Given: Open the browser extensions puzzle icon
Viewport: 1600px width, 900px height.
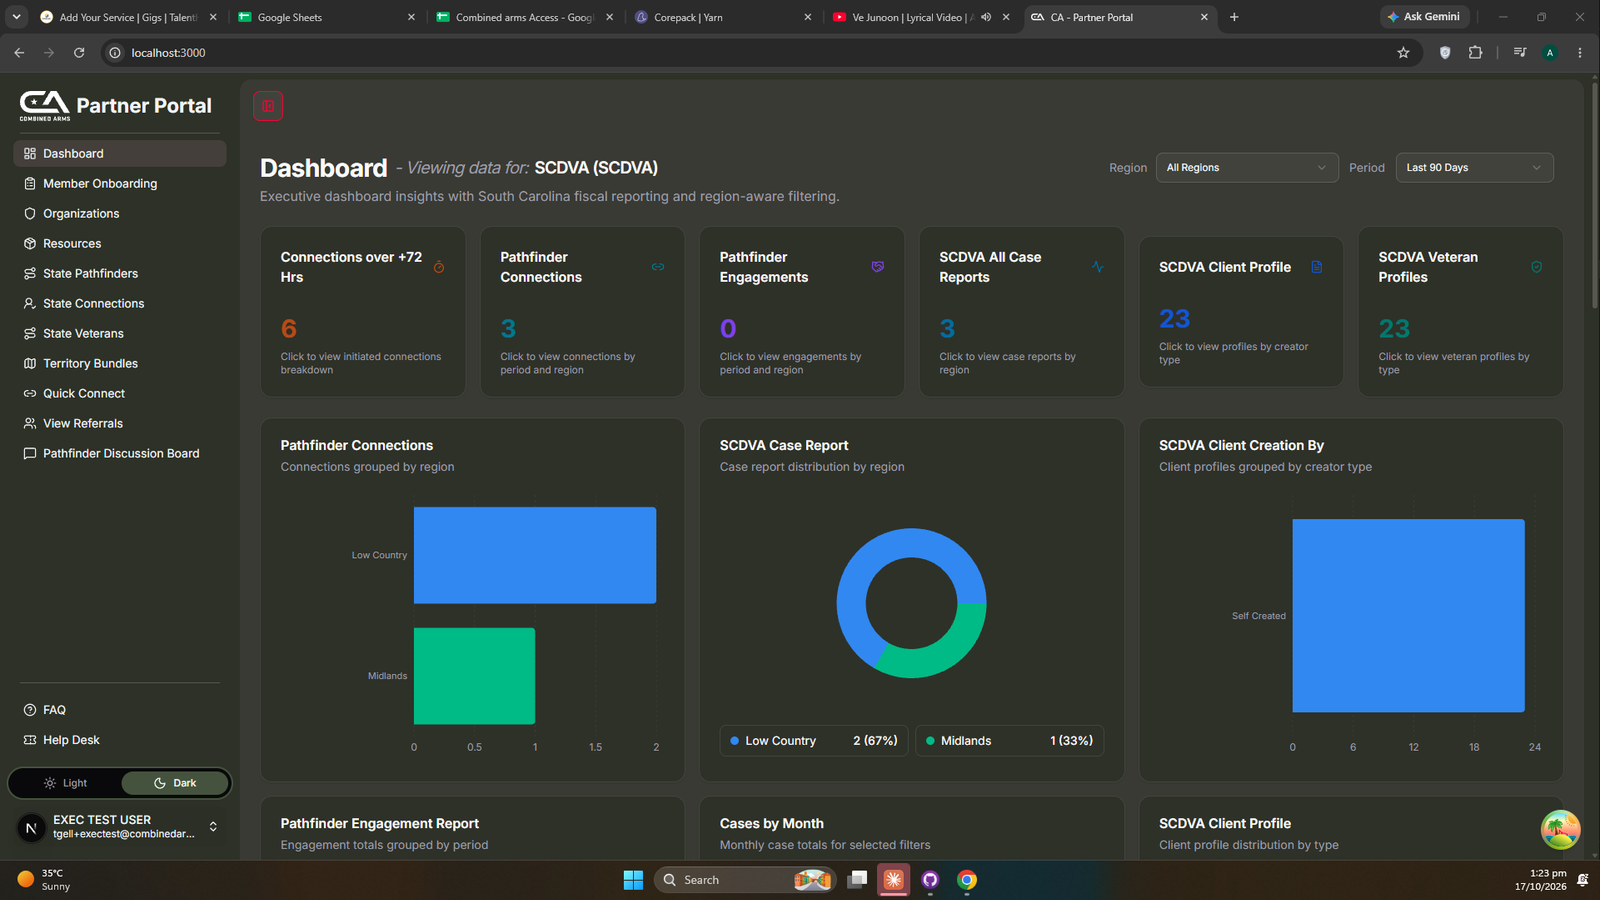Looking at the screenshot, I should (1475, 53).
